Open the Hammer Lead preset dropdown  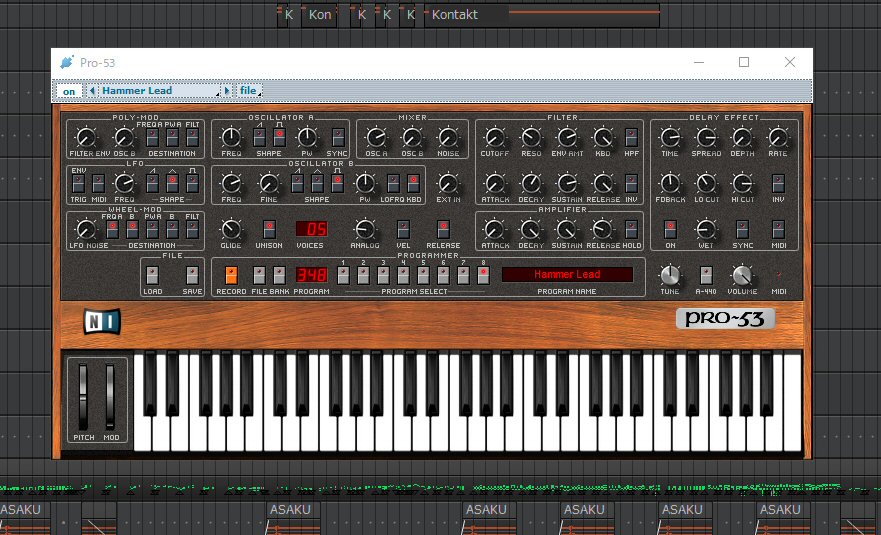(160, 90)
